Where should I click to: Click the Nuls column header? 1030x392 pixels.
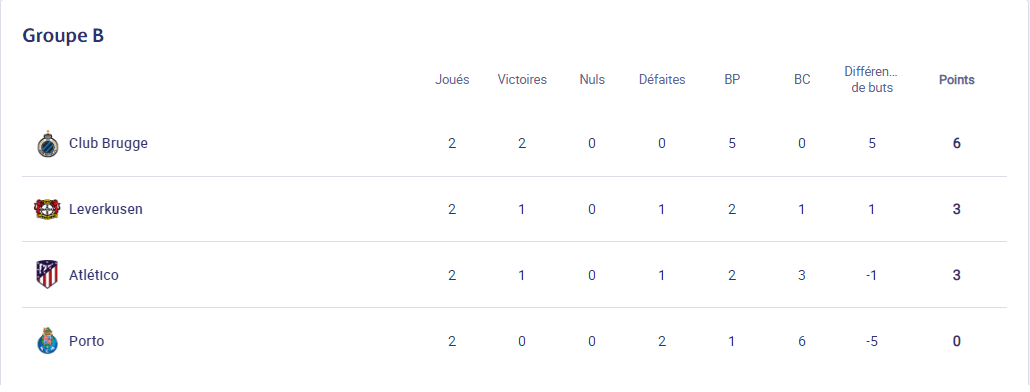[x=592, y=79]
